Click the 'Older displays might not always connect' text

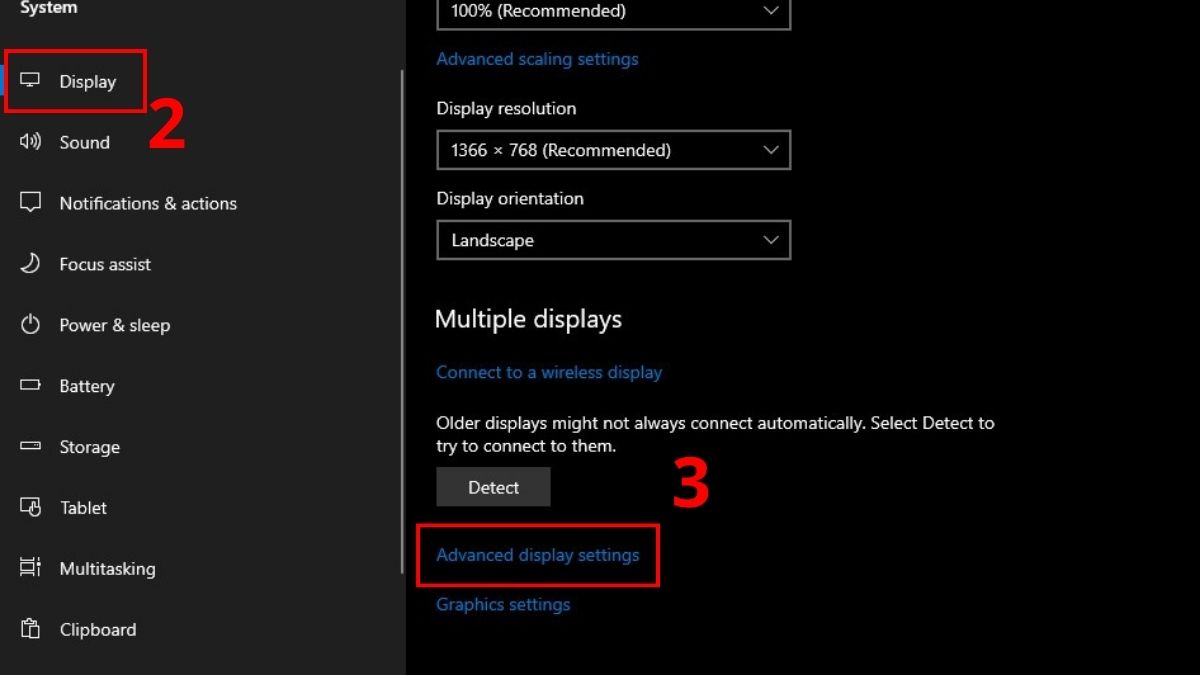715,434
